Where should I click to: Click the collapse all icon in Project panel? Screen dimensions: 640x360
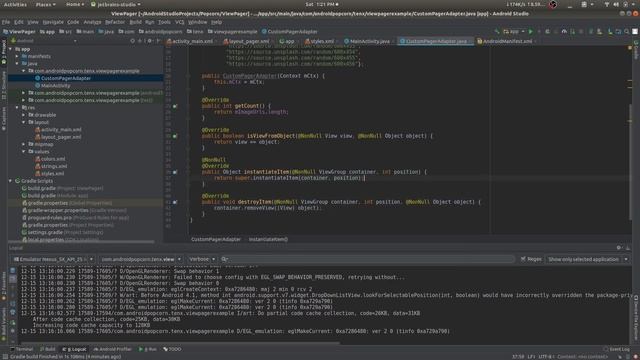pyautogui.click(x=140, y=41)
